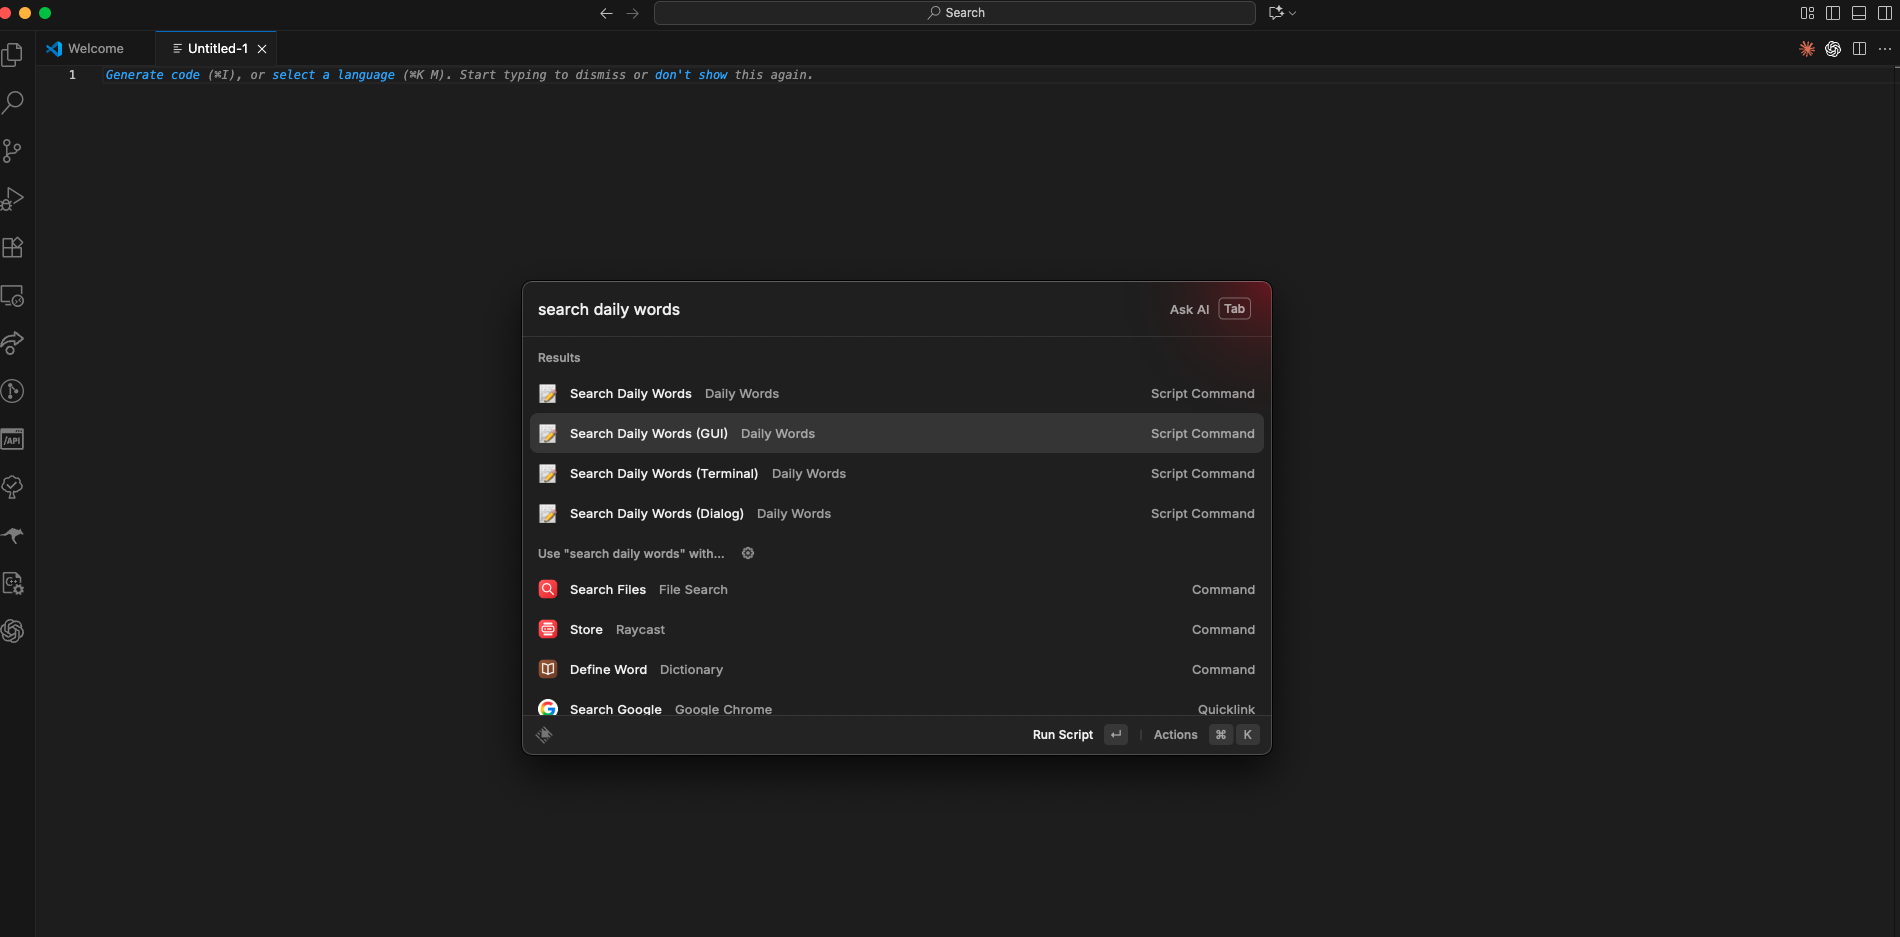This screenshot has width=1900, height=937.
Task: Open the Extensions view
Action: point(13,247)
